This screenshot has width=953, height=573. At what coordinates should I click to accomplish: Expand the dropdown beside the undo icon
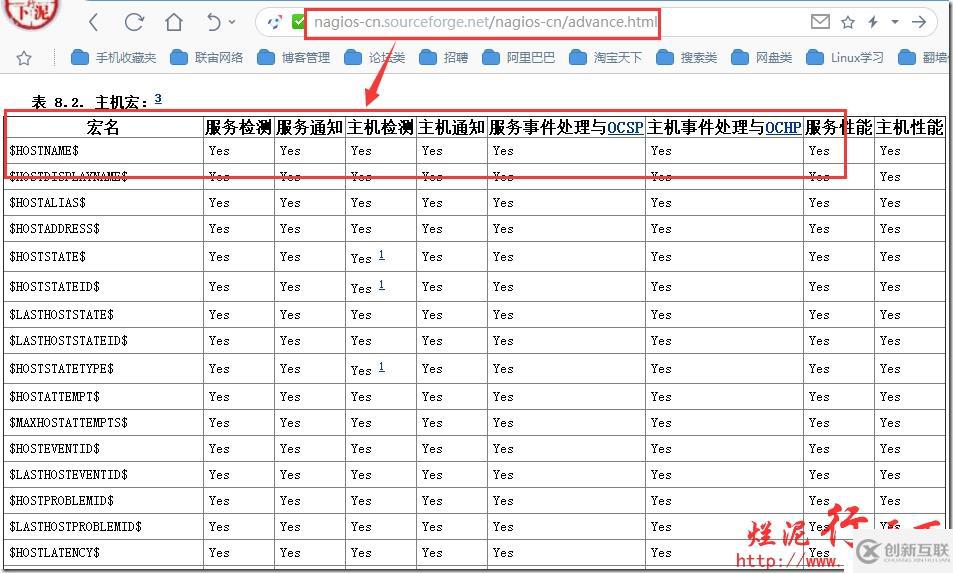click(x=232, y=22)
